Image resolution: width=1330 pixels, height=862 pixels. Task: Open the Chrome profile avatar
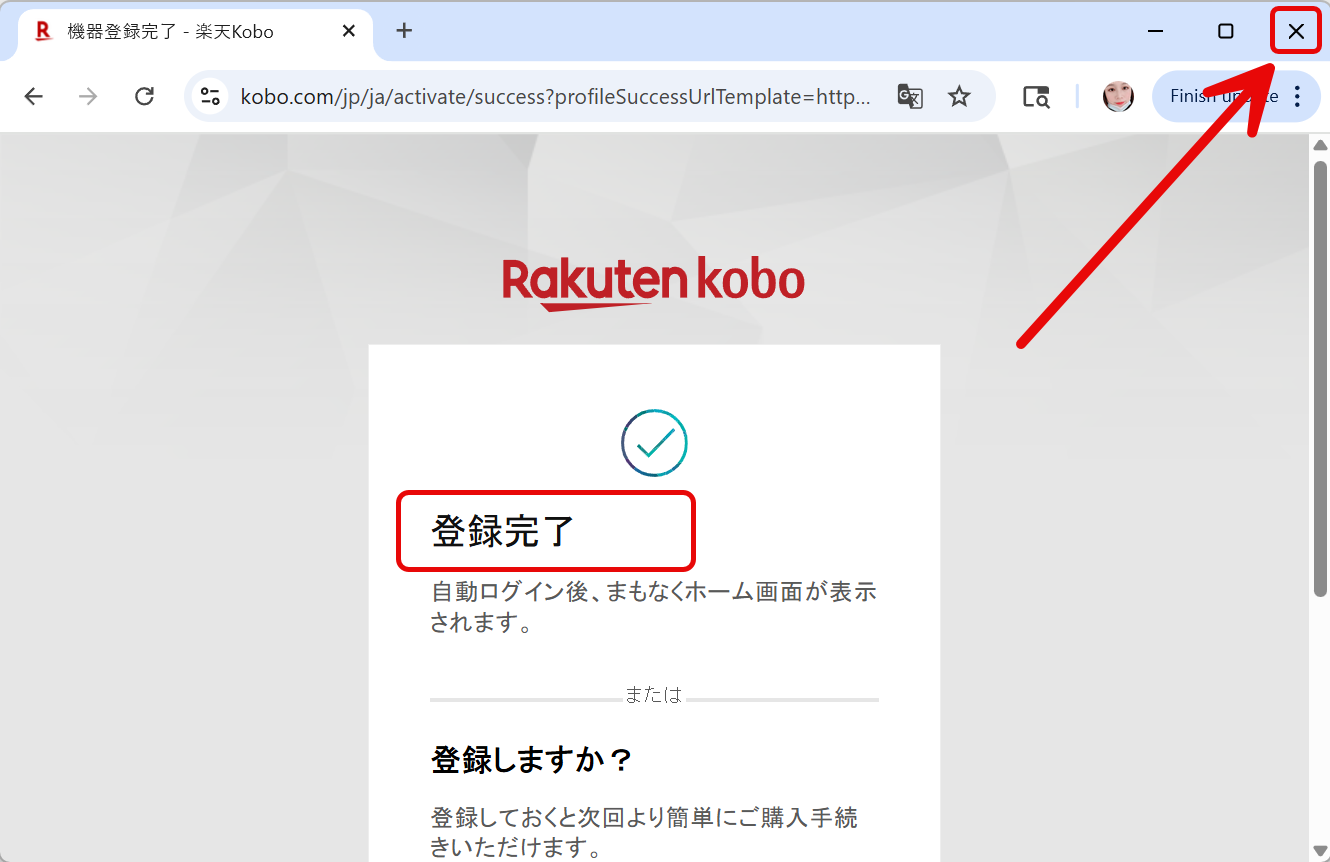1118,96
